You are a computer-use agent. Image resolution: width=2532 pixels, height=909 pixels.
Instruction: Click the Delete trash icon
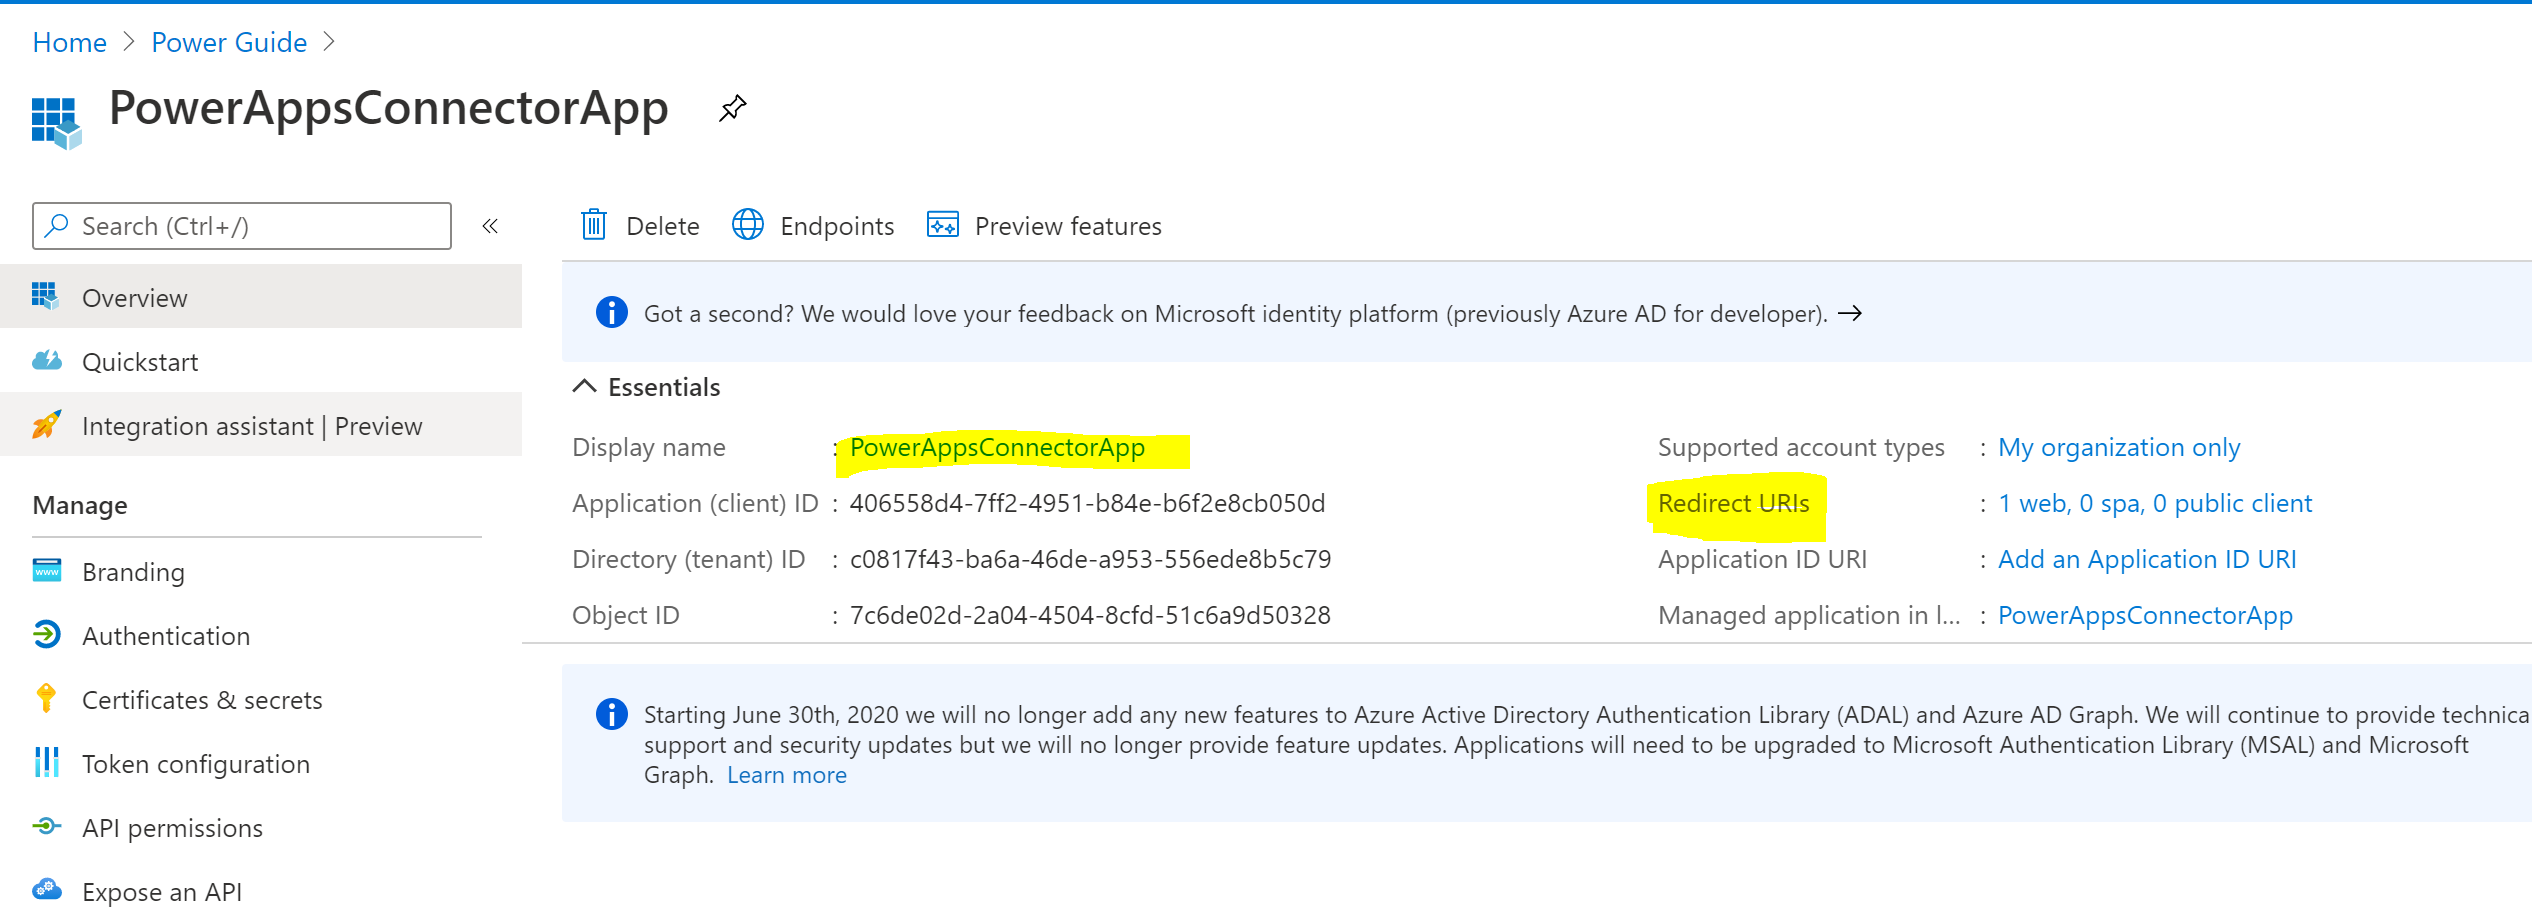tap(594, 225)
